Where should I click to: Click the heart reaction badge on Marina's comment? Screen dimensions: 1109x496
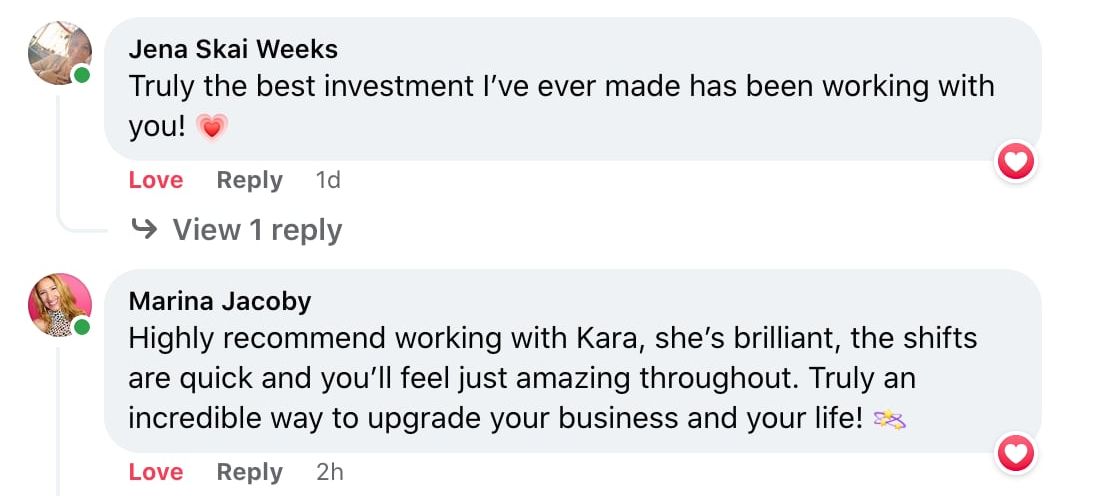(x=1016, y=455)
